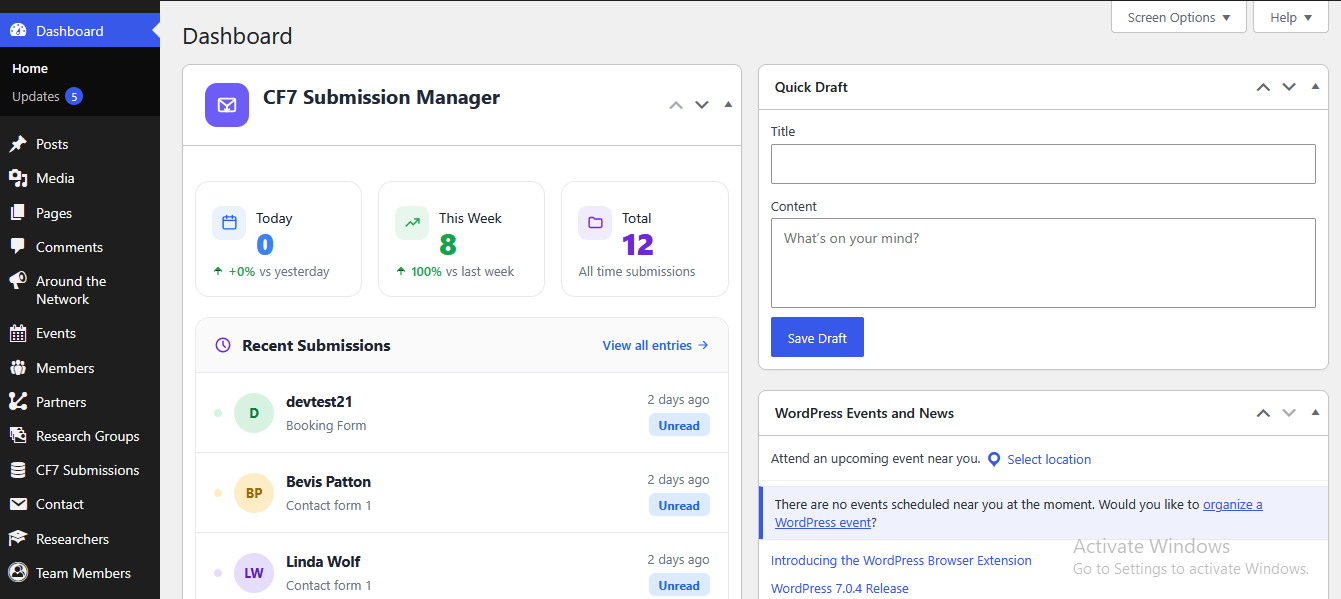
Task: Click the LW avatar for Linda Wolf
Action: click(x=254, y=573)
